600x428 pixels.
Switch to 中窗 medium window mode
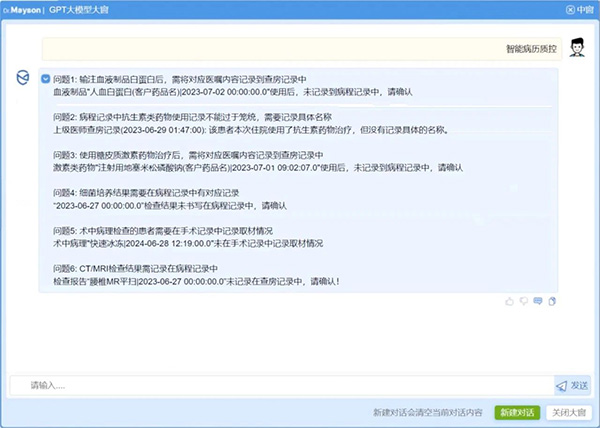pos(578,8)
